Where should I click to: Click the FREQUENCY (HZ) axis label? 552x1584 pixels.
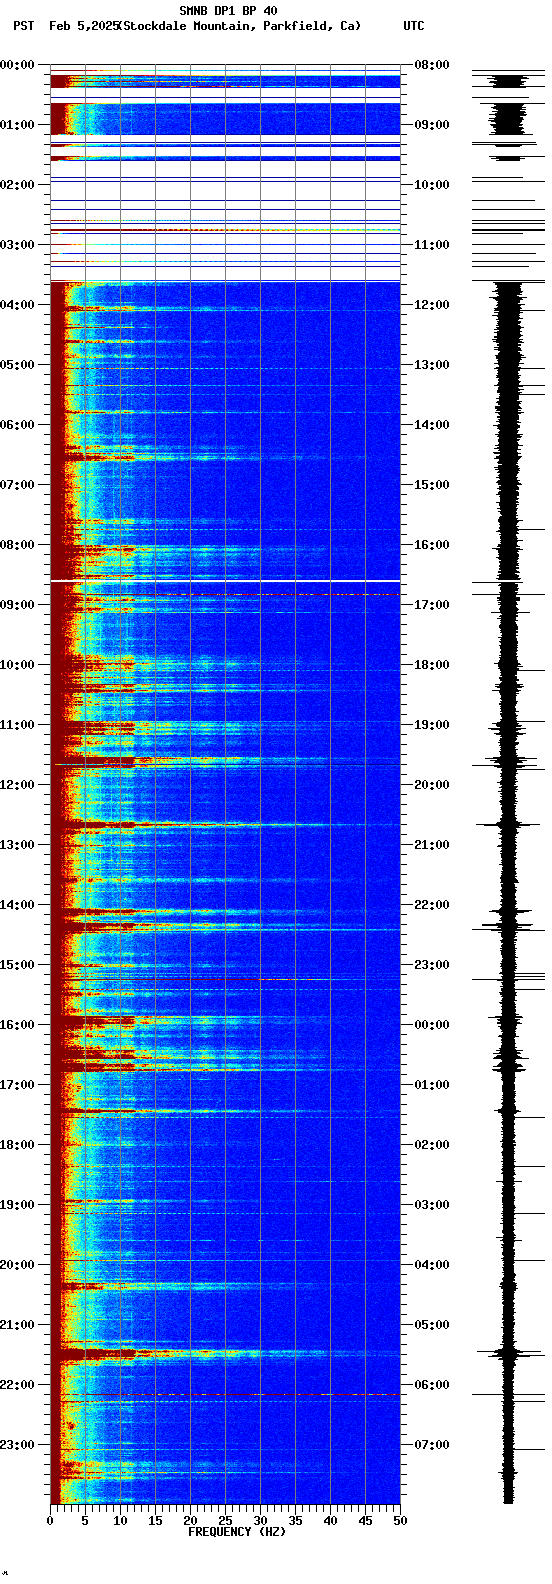pos(237,1531)
